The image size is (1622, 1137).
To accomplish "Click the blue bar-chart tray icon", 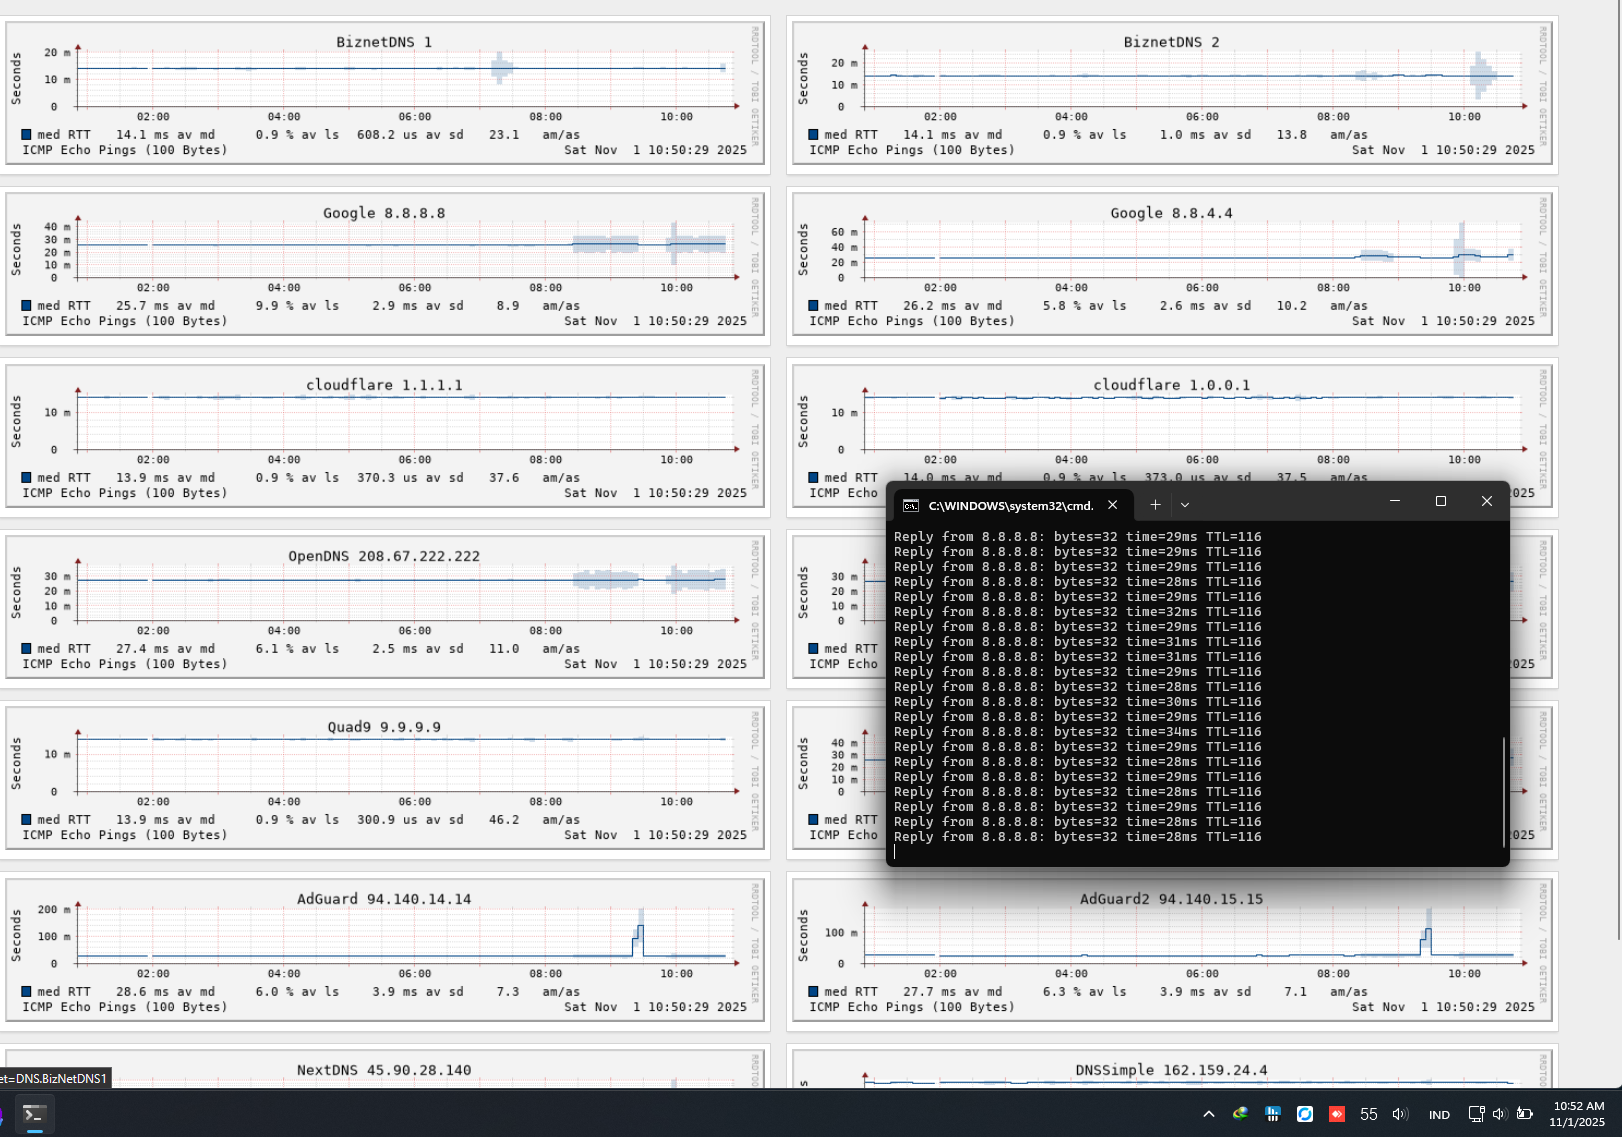I will [x=1273, y=1114].
